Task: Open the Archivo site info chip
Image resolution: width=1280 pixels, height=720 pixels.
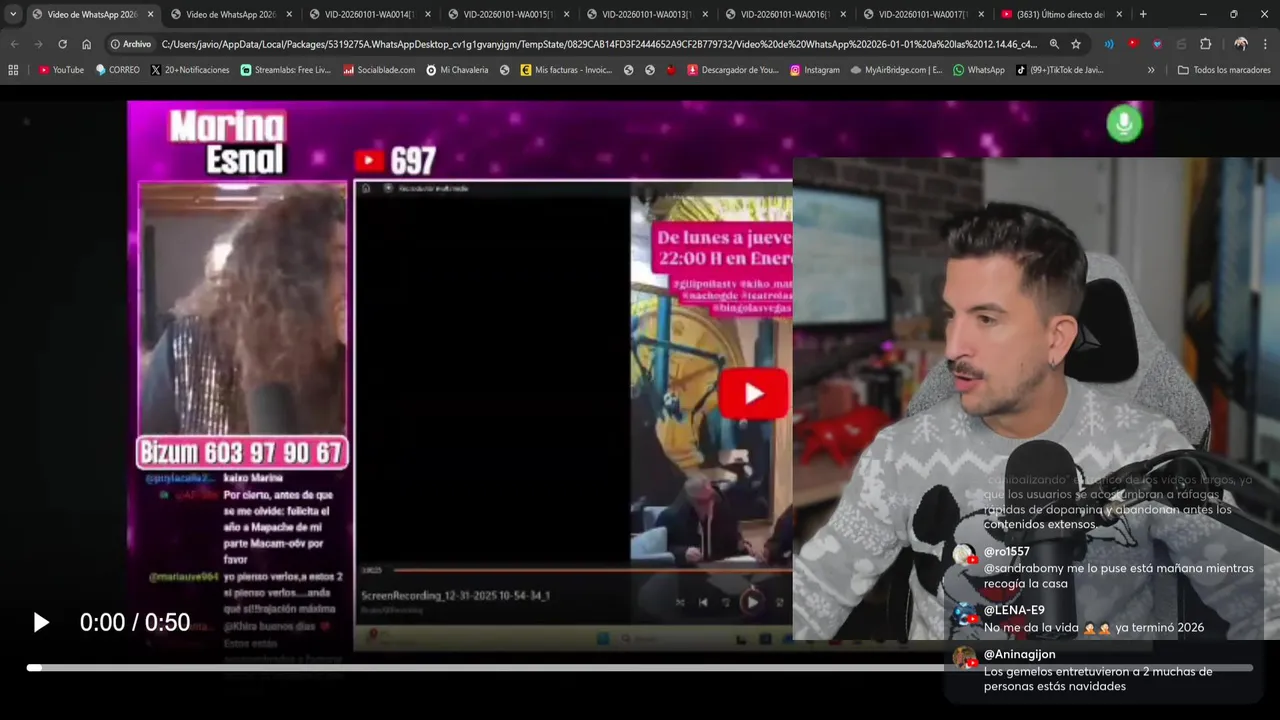Action: click(x=131, y=44)
